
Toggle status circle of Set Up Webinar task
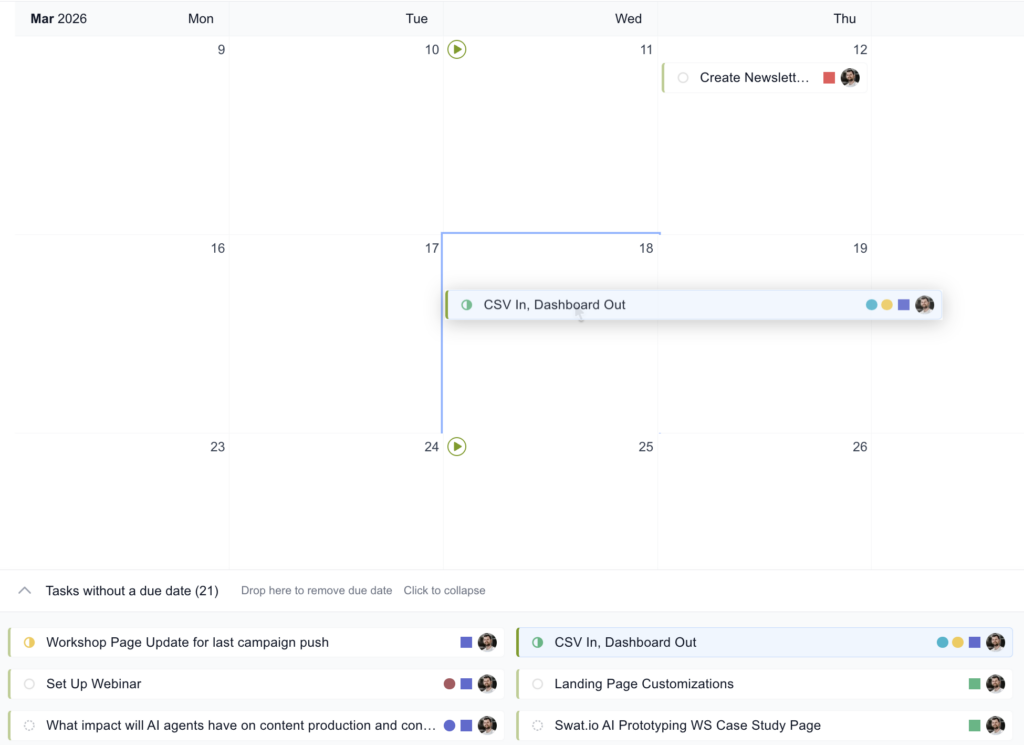[x=29, y=684]
